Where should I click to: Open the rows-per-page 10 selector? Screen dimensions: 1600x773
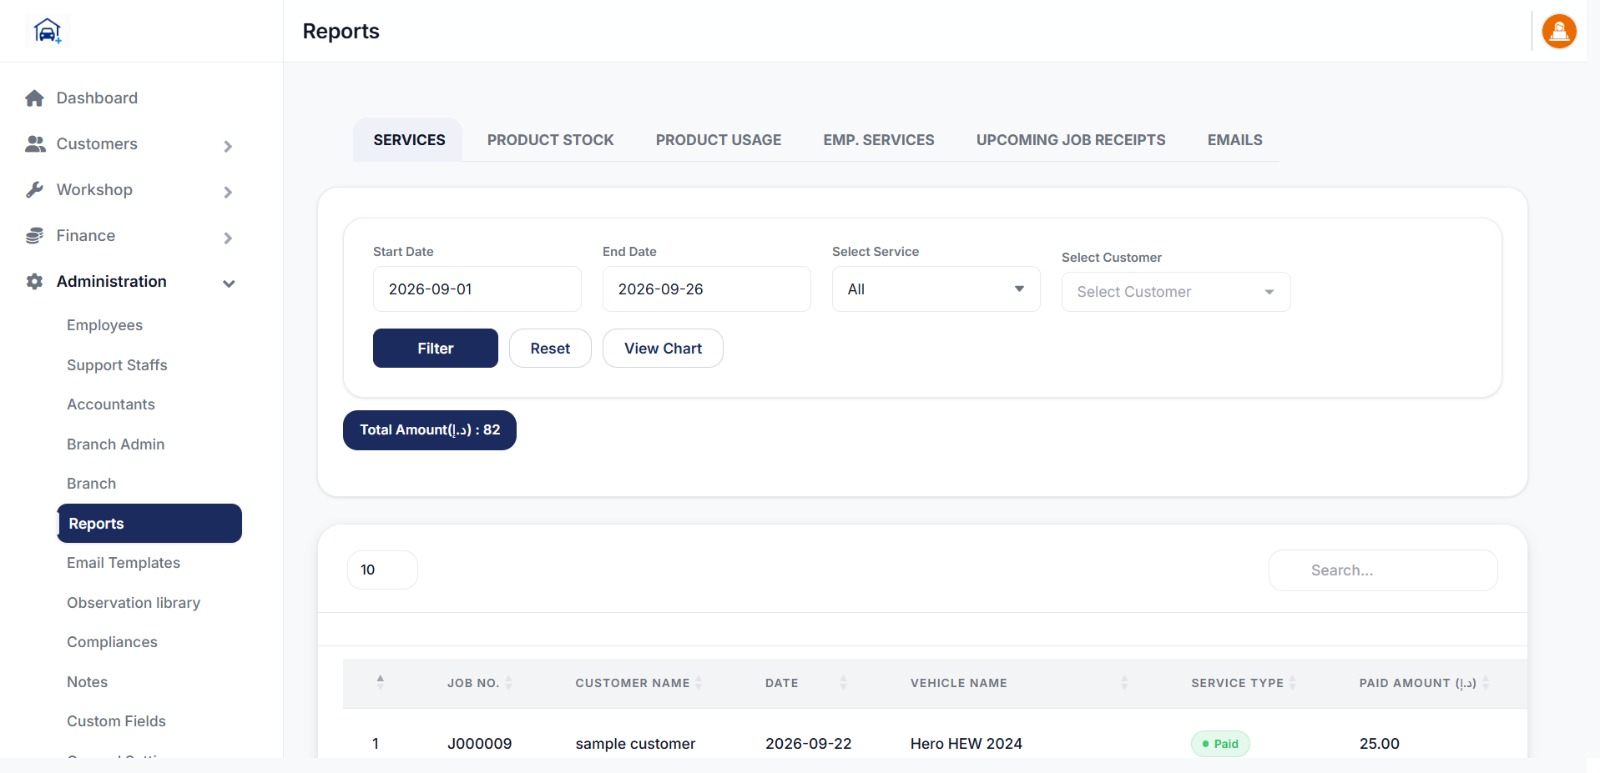[x=382, y=570]
